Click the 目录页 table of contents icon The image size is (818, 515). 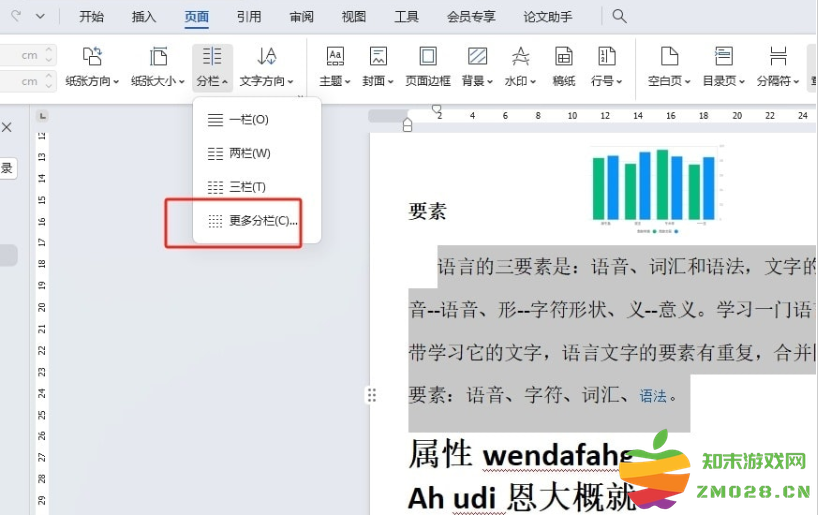[x=723, y=57]
